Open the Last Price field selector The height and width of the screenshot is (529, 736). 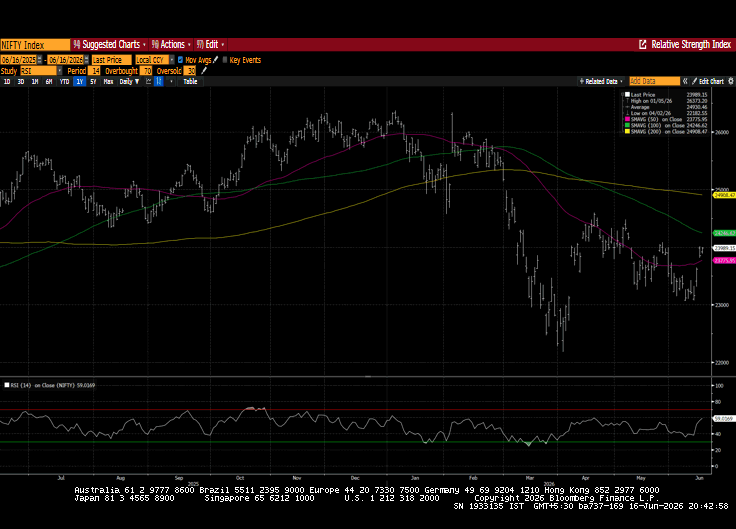tap(111, 60)
